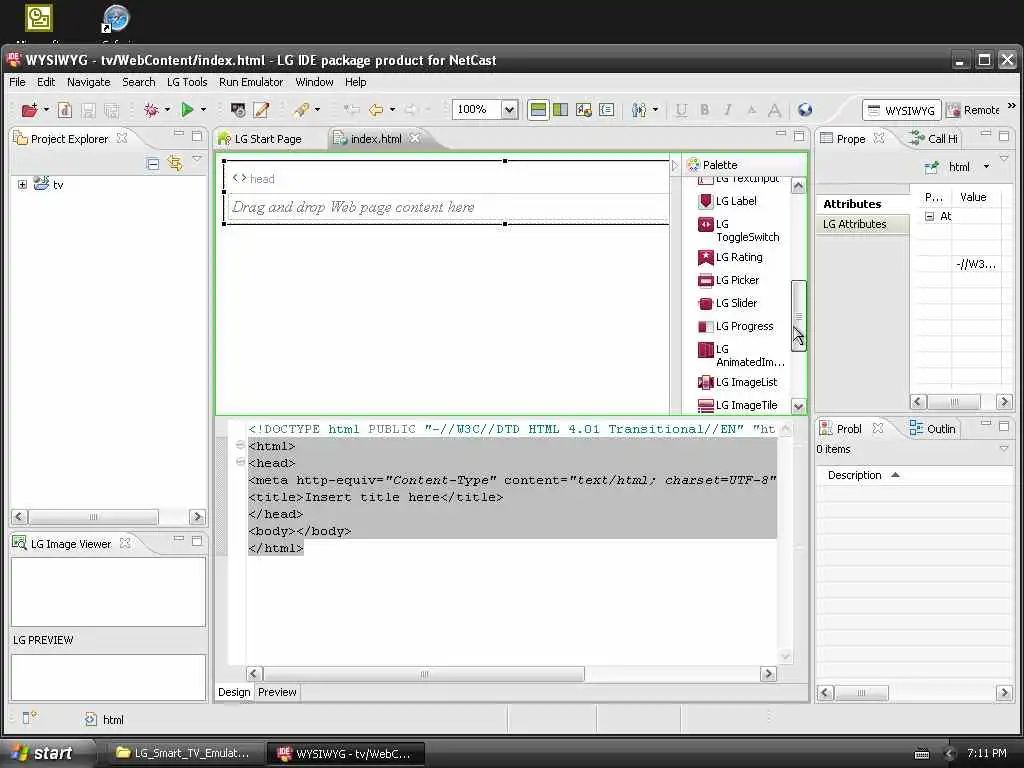Switch to Call Hierarchy tab
The width and height of the screenshot is (1024, 768).
[x=933, y=138]
